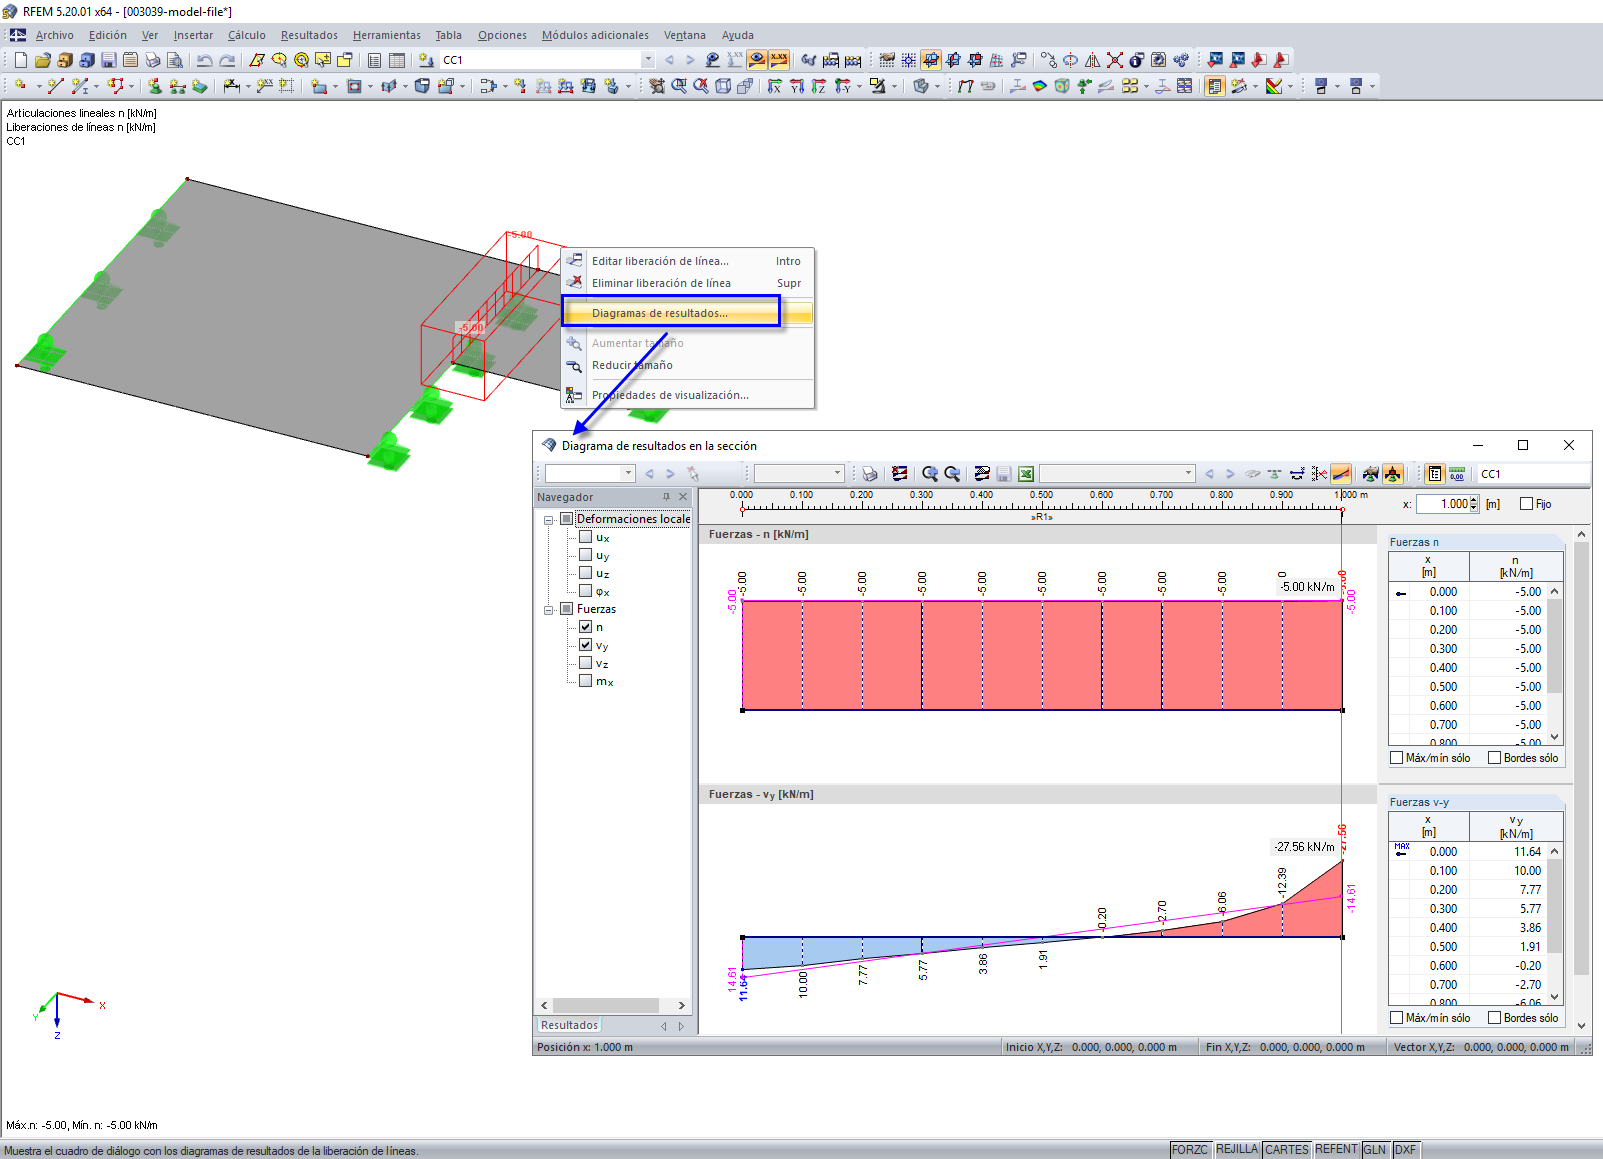The width and height of the screenshot is (1603, 1159).
Task: Click the red X cross tool icon
Action: coord(1114,60)
